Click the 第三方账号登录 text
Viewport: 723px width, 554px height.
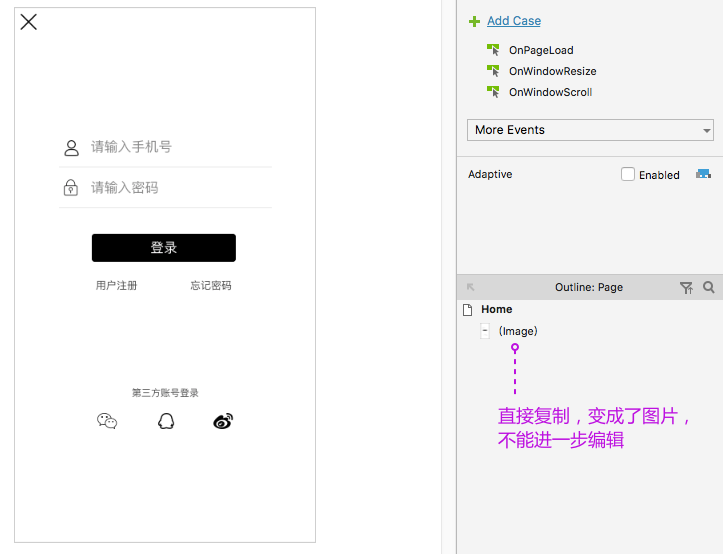[165, 393]
